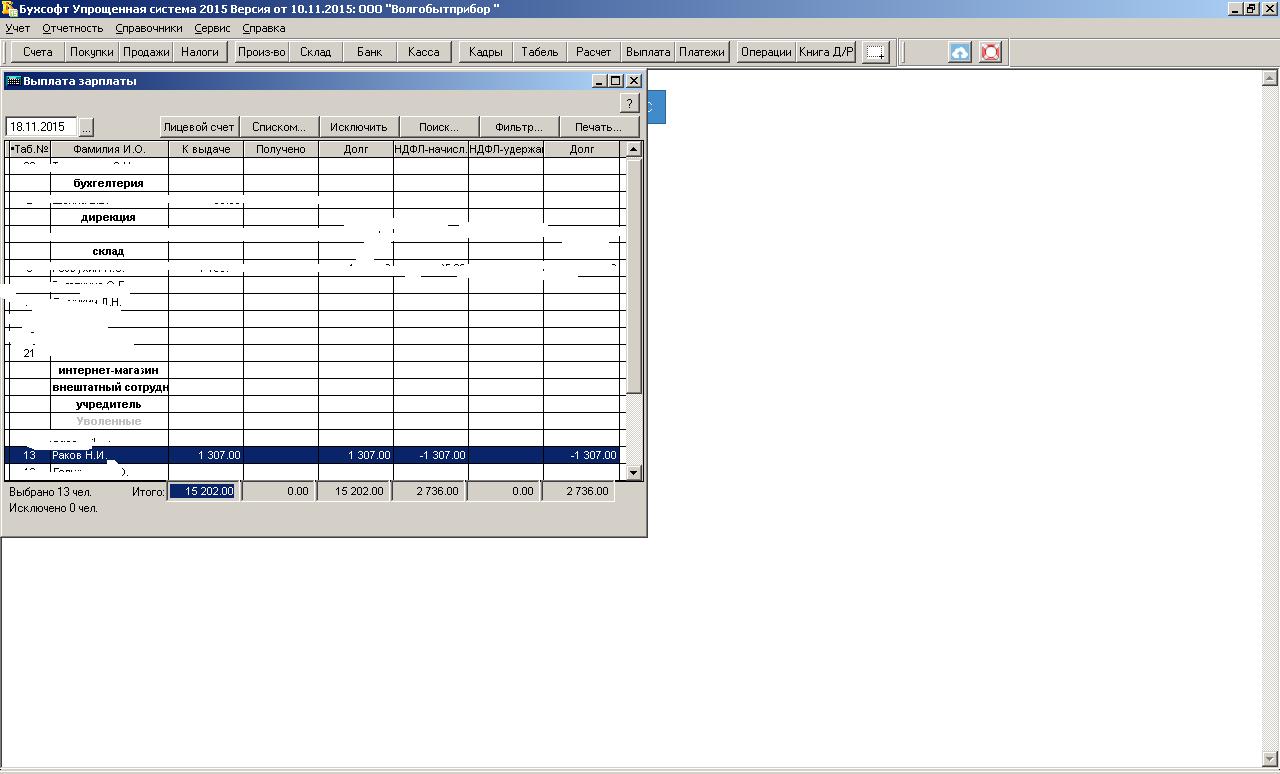Screen dimensions: 1280x774
Task: Click the cloud upload icon in toolbar
Action: [959, 52]
